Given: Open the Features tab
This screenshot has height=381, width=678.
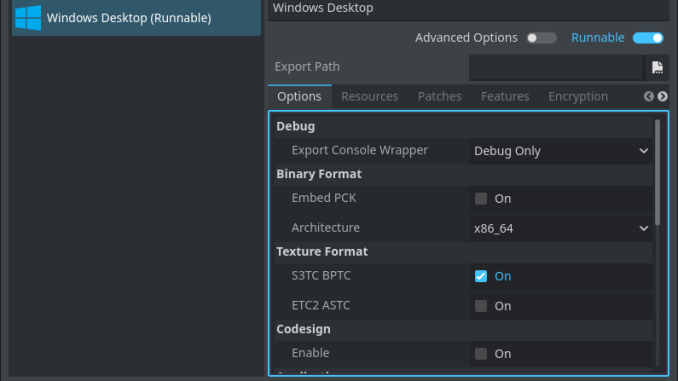Looking at the screenshot, I should (505, 96).
